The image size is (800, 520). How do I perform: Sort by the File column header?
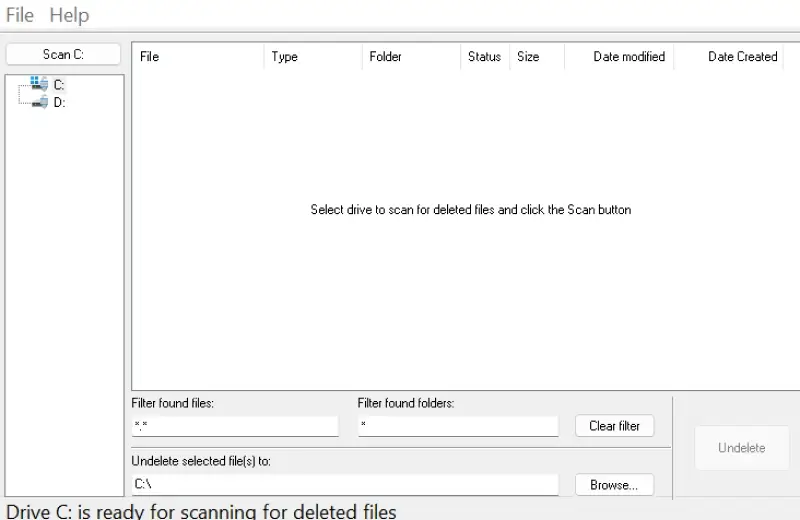point(198,57)
